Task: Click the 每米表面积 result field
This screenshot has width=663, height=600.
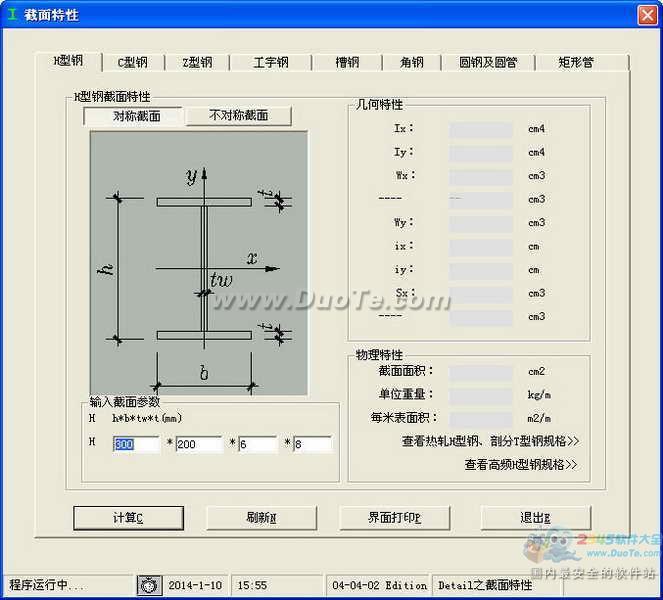Action: (481, 419)
